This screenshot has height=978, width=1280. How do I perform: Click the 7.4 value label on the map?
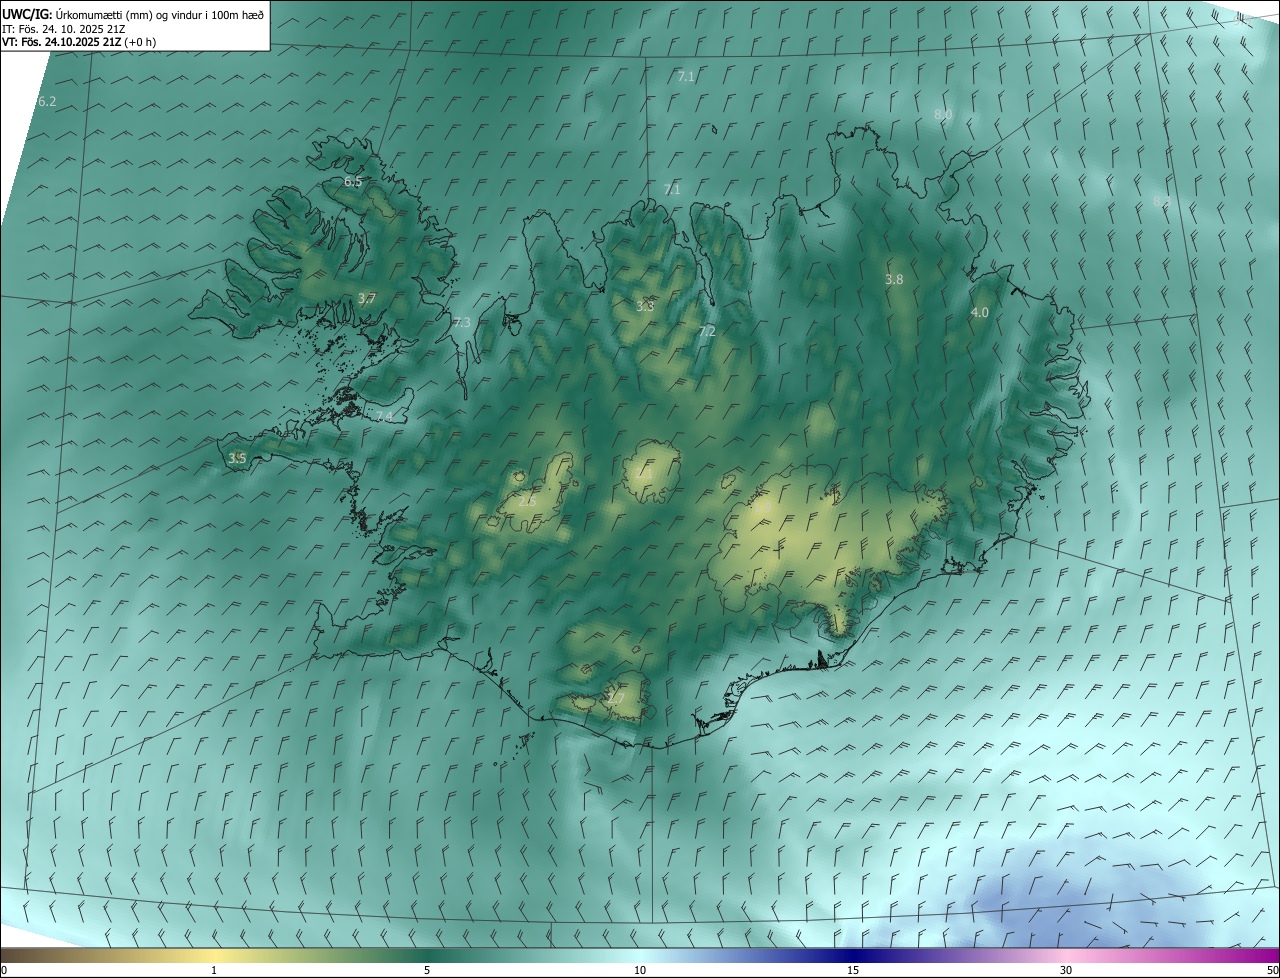384,416
